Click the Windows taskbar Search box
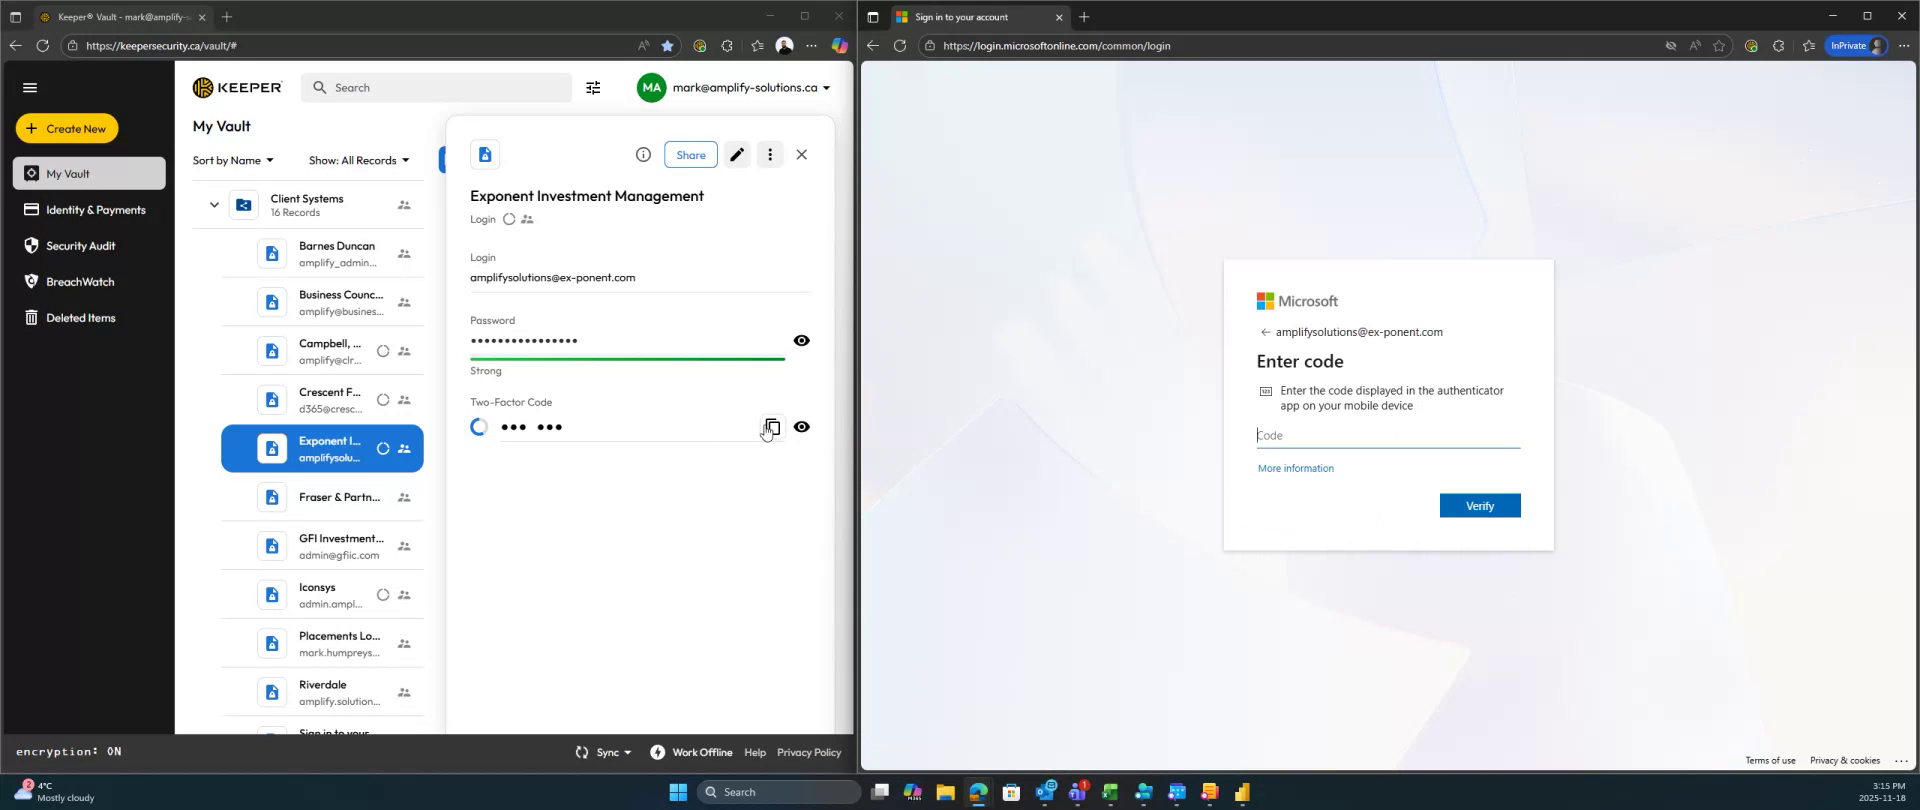 [779, 792]
